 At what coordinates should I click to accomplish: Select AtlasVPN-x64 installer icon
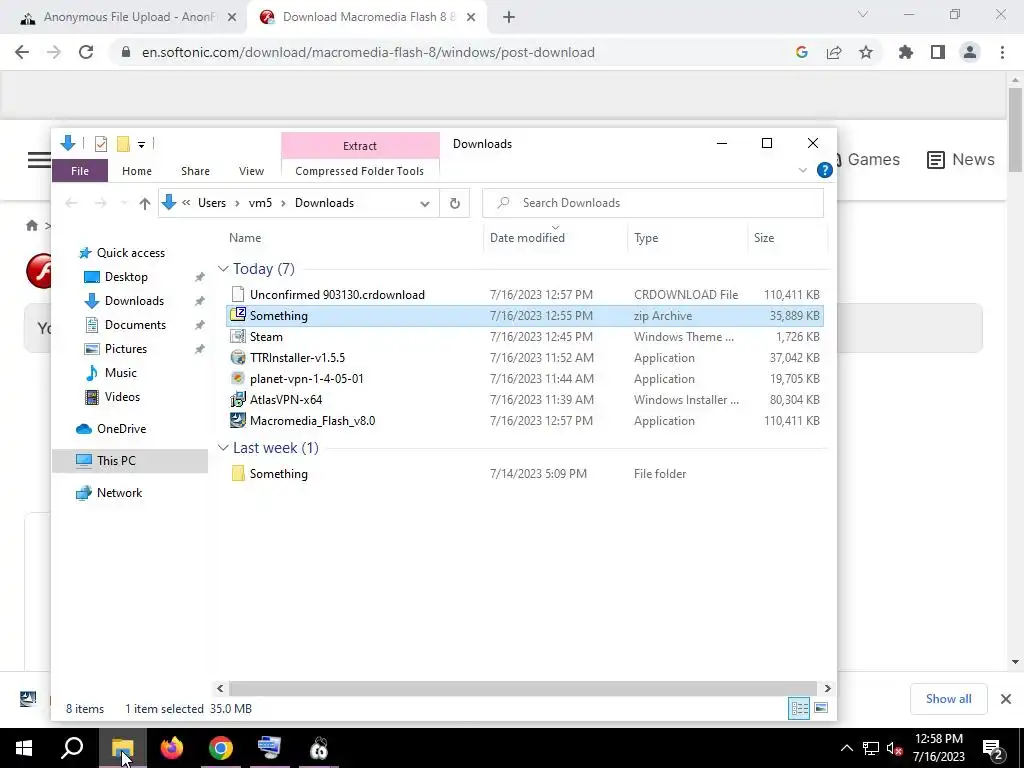[238, 400]
